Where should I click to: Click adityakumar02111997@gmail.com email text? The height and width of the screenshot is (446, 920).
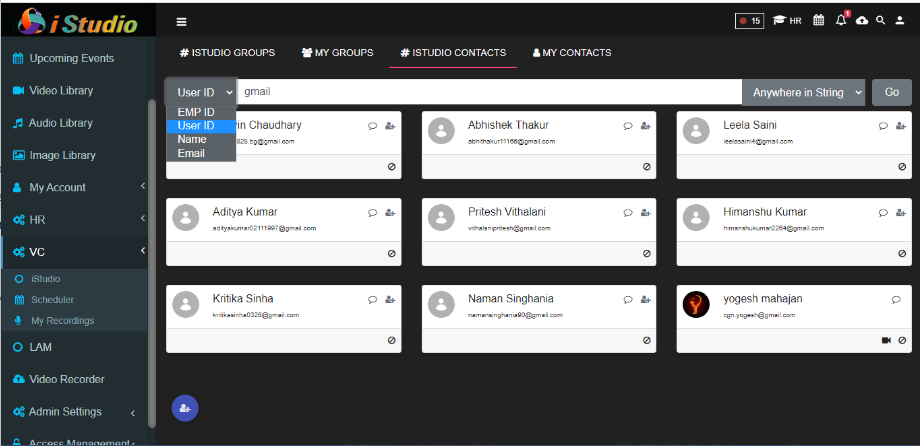click(265, 228)
